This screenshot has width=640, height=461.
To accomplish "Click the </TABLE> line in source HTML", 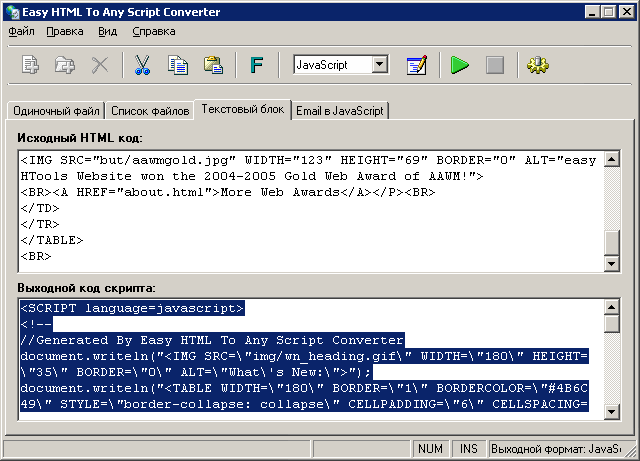I will [52, 240].
